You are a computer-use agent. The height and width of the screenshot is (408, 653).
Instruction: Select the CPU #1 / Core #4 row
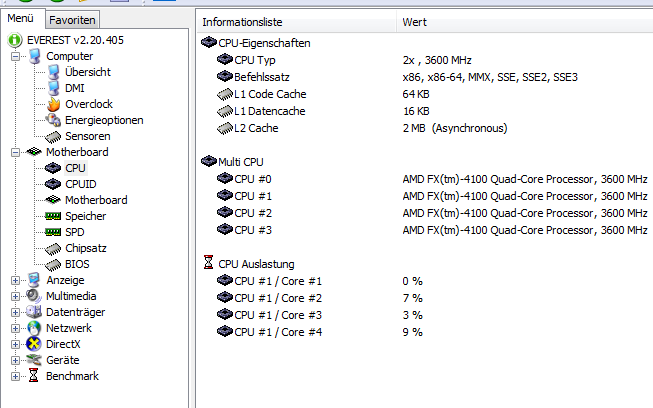click(425, 332)
